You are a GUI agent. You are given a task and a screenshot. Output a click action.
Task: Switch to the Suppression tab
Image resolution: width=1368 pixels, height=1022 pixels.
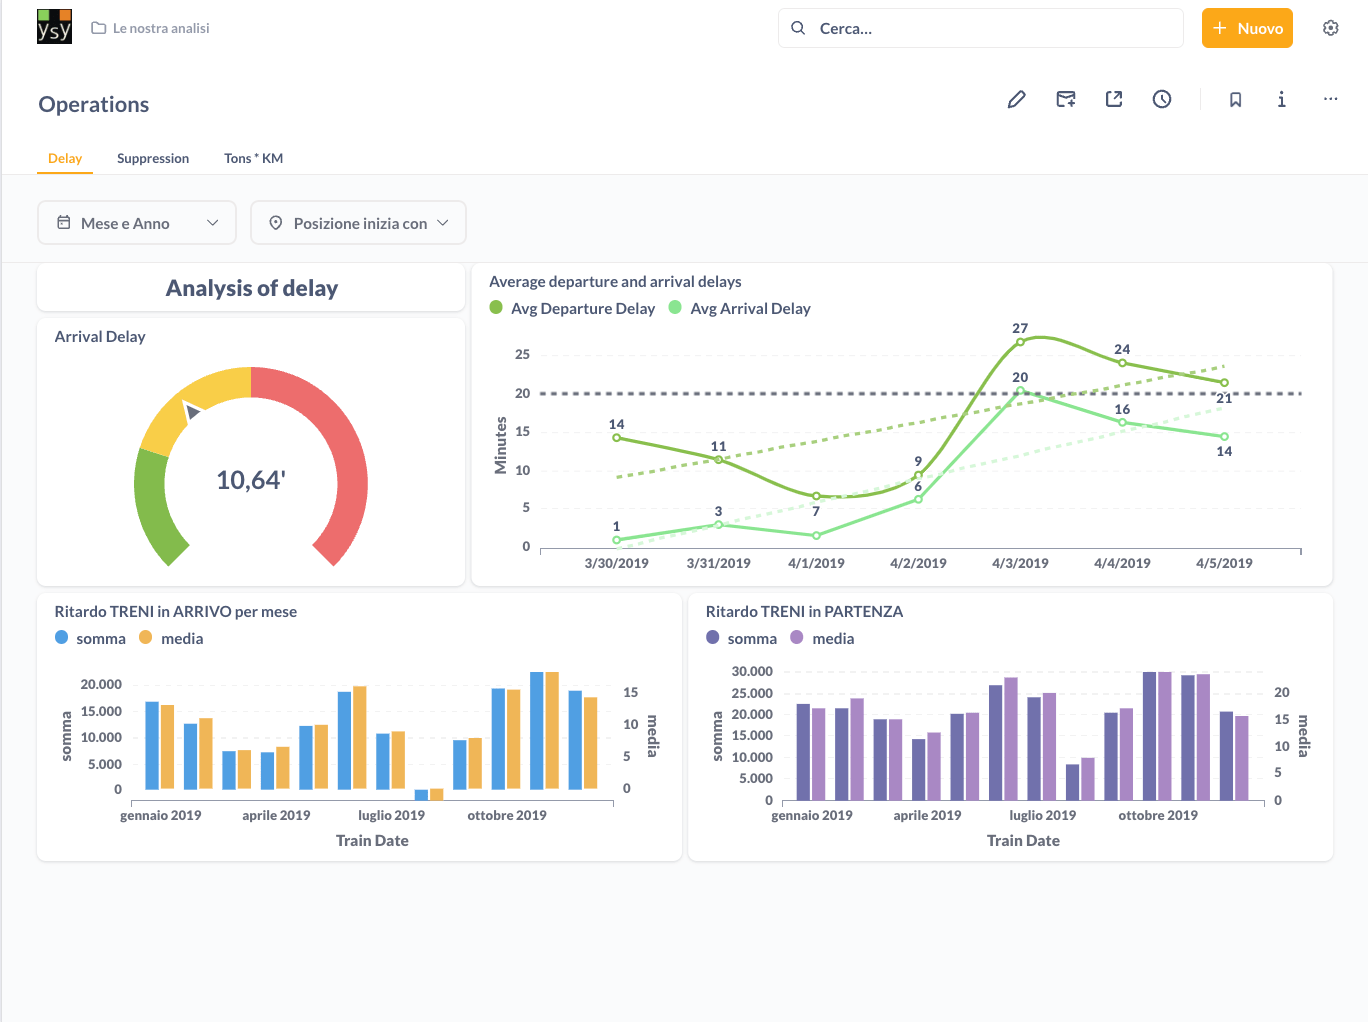(153, 158)
